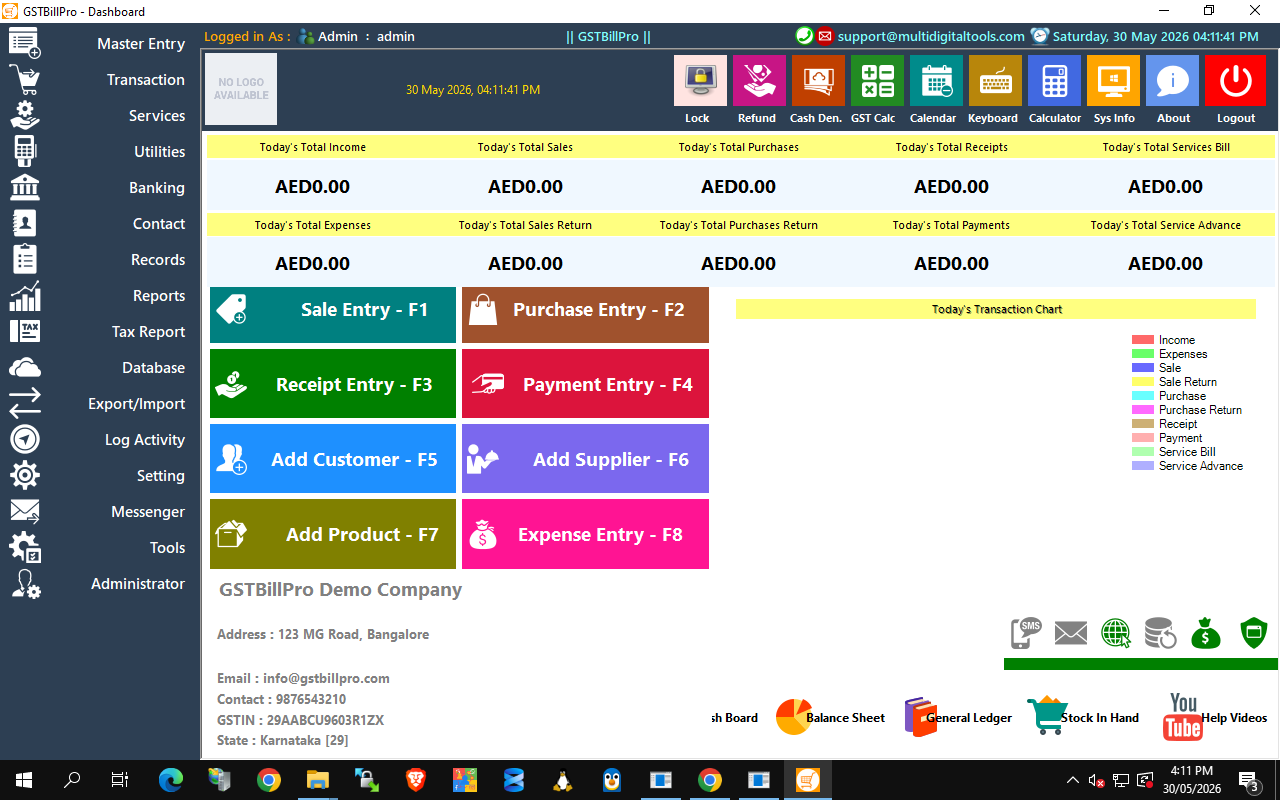Open the GST Calc tool

[x=877, y=81]
